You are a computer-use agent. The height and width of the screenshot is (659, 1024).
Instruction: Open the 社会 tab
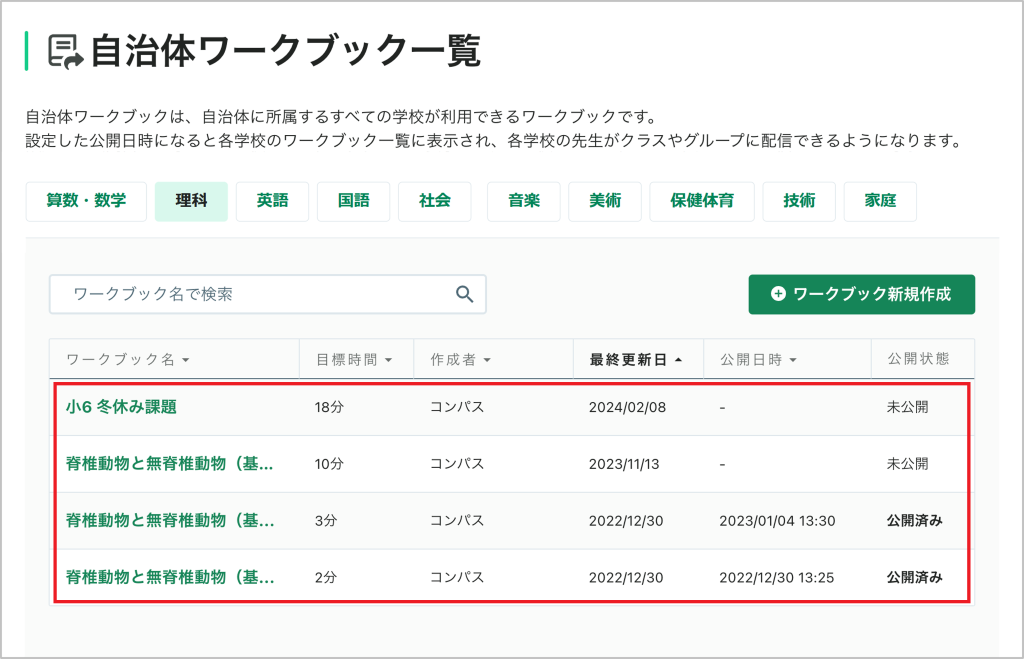coord(435,201)
